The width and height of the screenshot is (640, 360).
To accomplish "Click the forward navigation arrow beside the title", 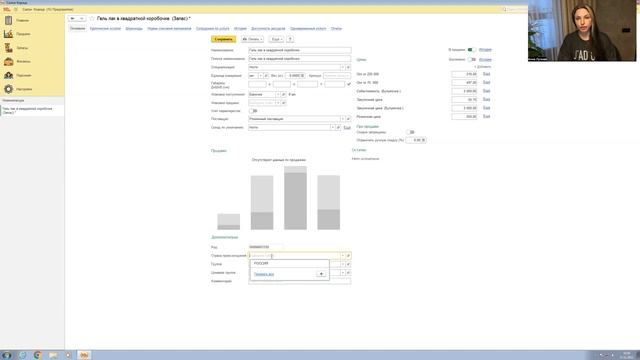I will pos(82,18).
